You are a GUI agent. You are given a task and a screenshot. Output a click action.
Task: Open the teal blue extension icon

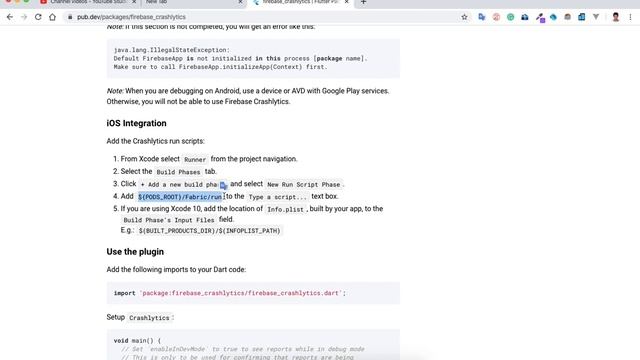(553, 17)
